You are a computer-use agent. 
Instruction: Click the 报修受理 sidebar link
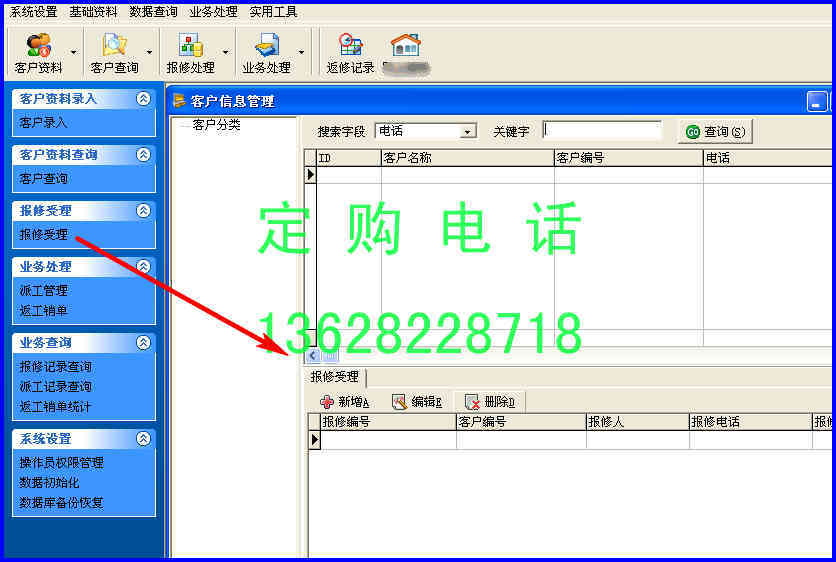44,235
